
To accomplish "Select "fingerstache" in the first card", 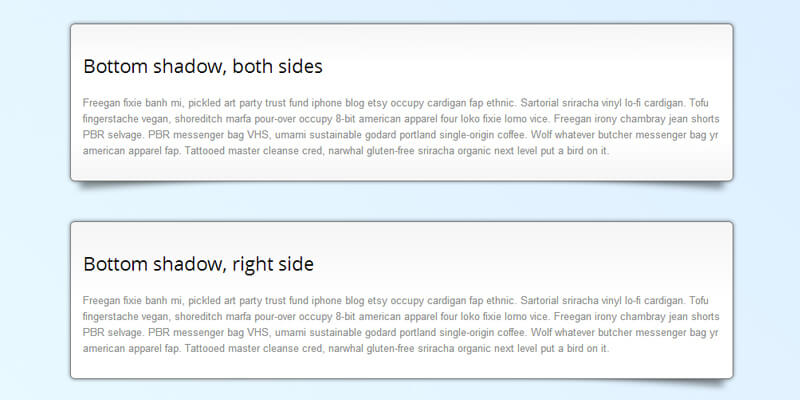I will tap(113, 118).
